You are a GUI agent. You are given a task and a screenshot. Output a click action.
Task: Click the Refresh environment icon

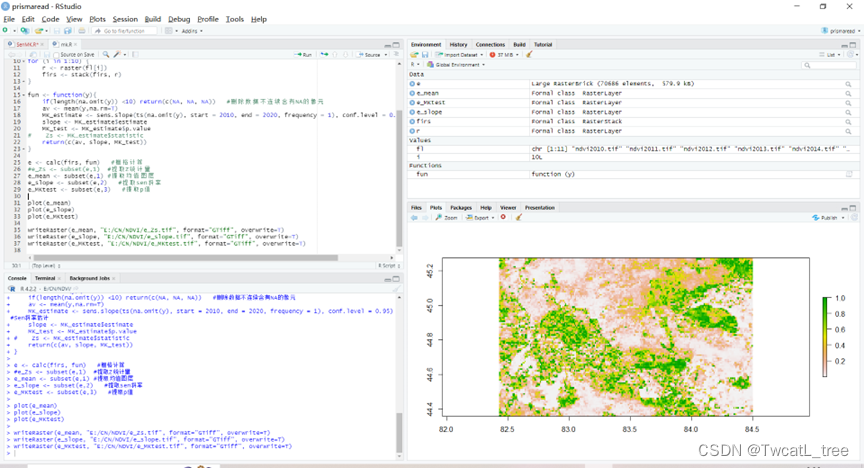coord(851,55)
